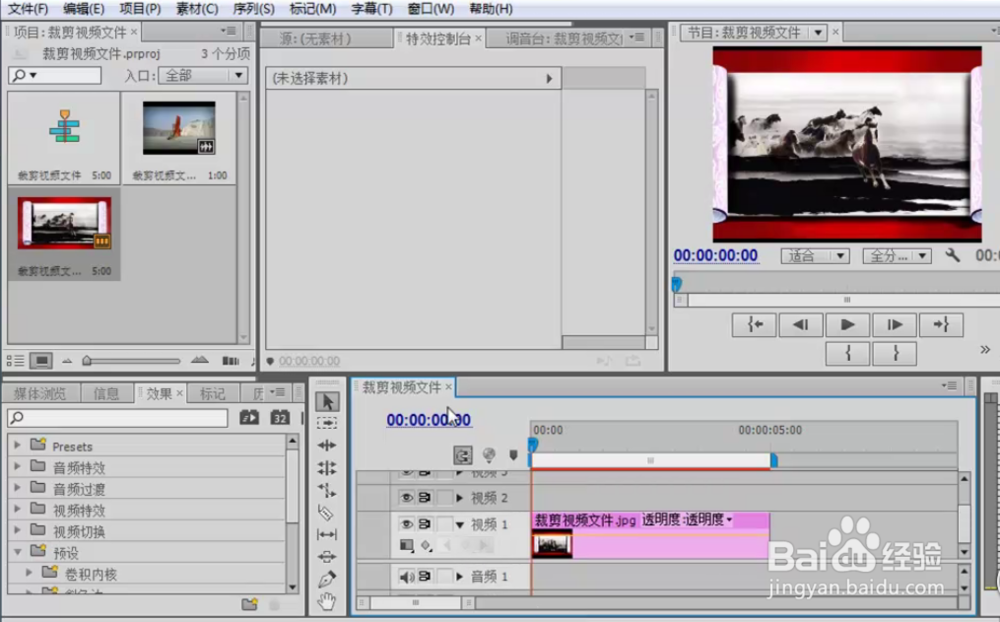Open clip 透明度 effect dropdown
Screen dimensions: 1000x622
coord(729,520)
